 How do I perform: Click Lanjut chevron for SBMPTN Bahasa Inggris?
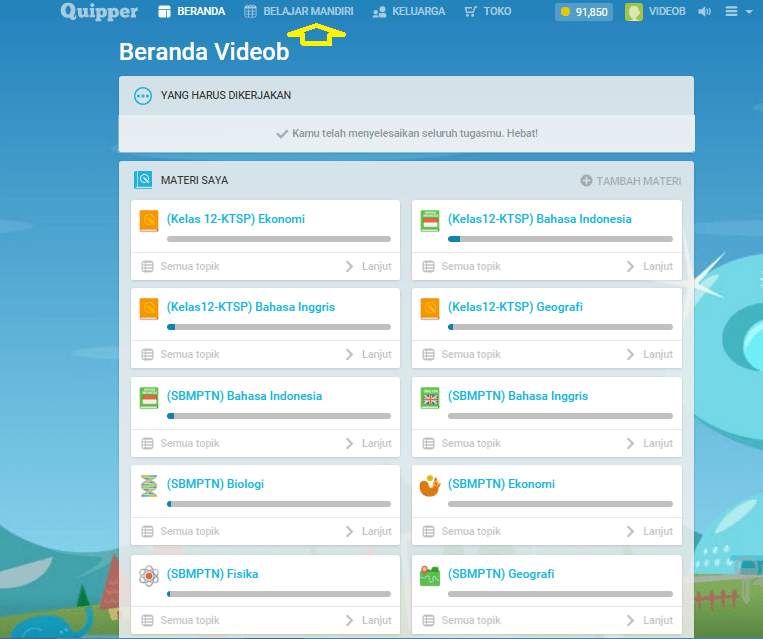click(631, 443)
